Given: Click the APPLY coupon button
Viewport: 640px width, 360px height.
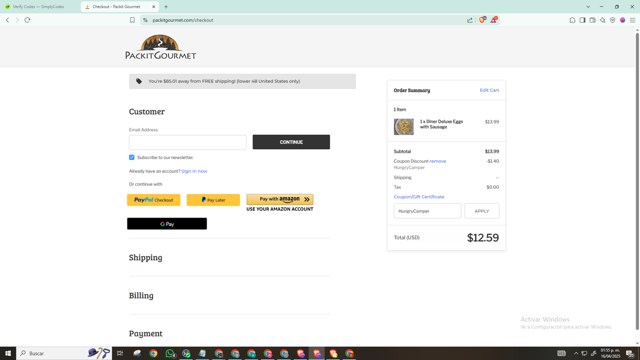Looking at the screenshot, I should click(482, 211).
